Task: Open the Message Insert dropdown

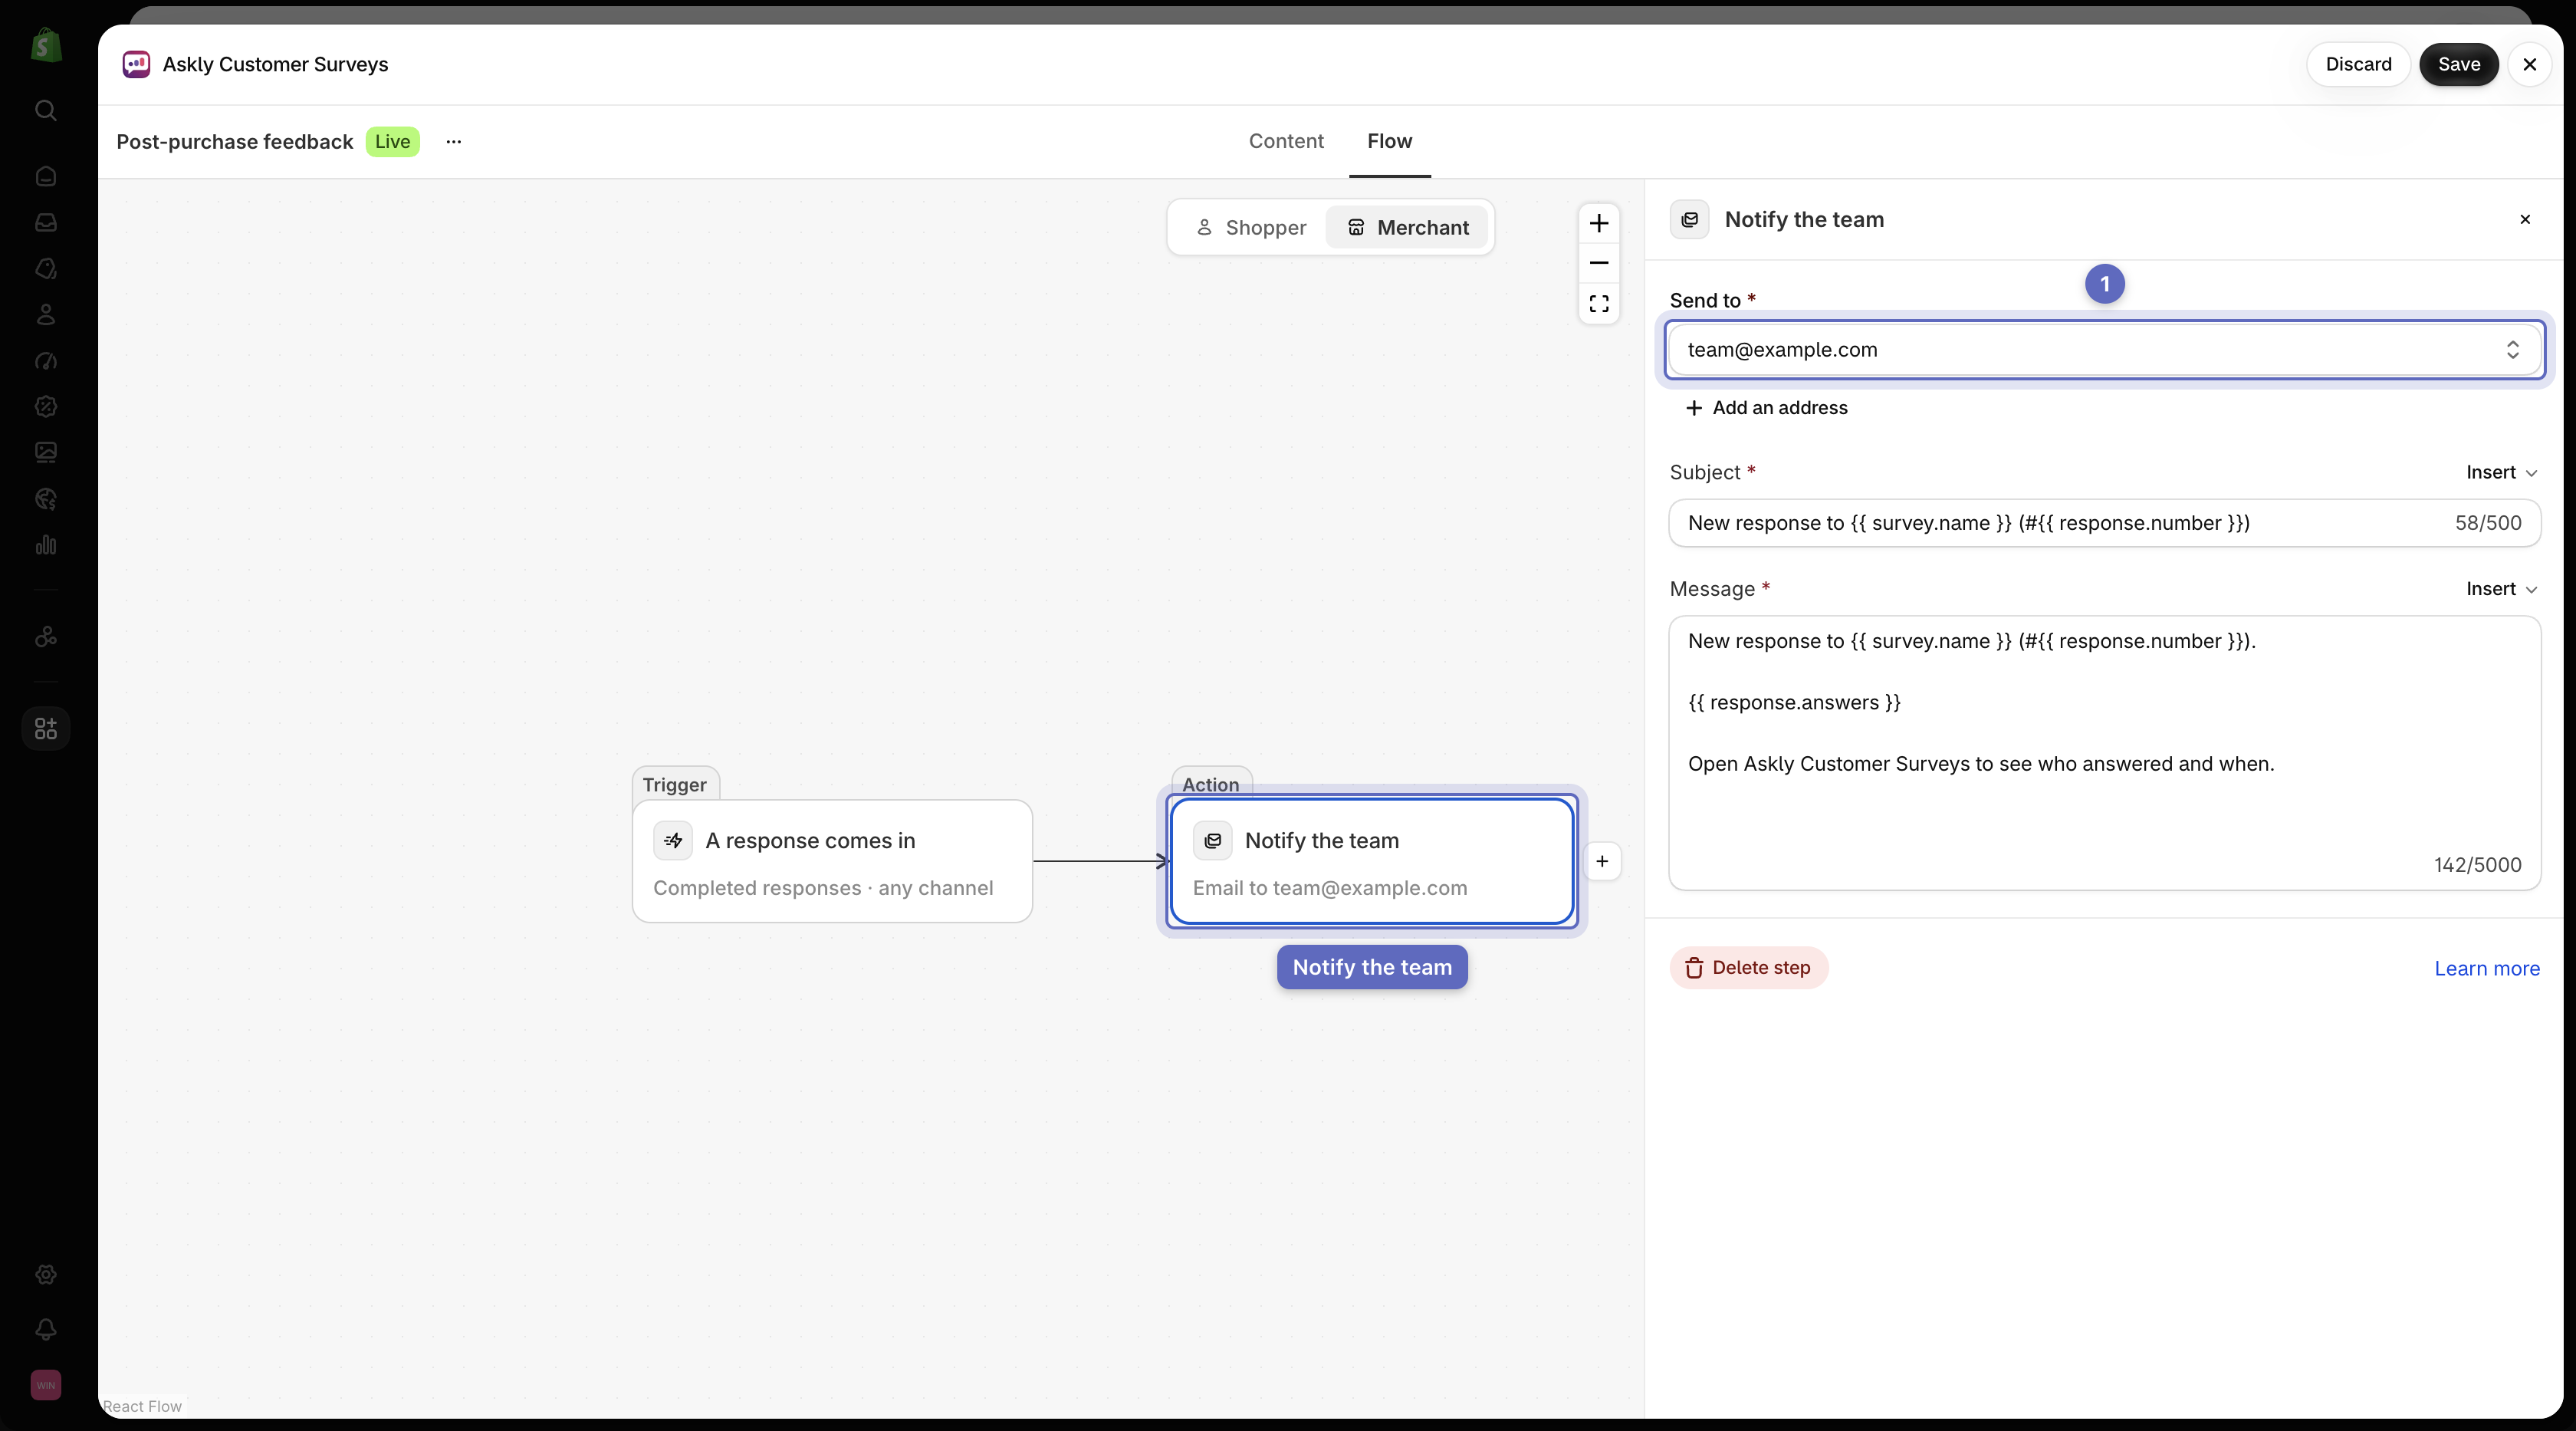Action: point(2501,589)
